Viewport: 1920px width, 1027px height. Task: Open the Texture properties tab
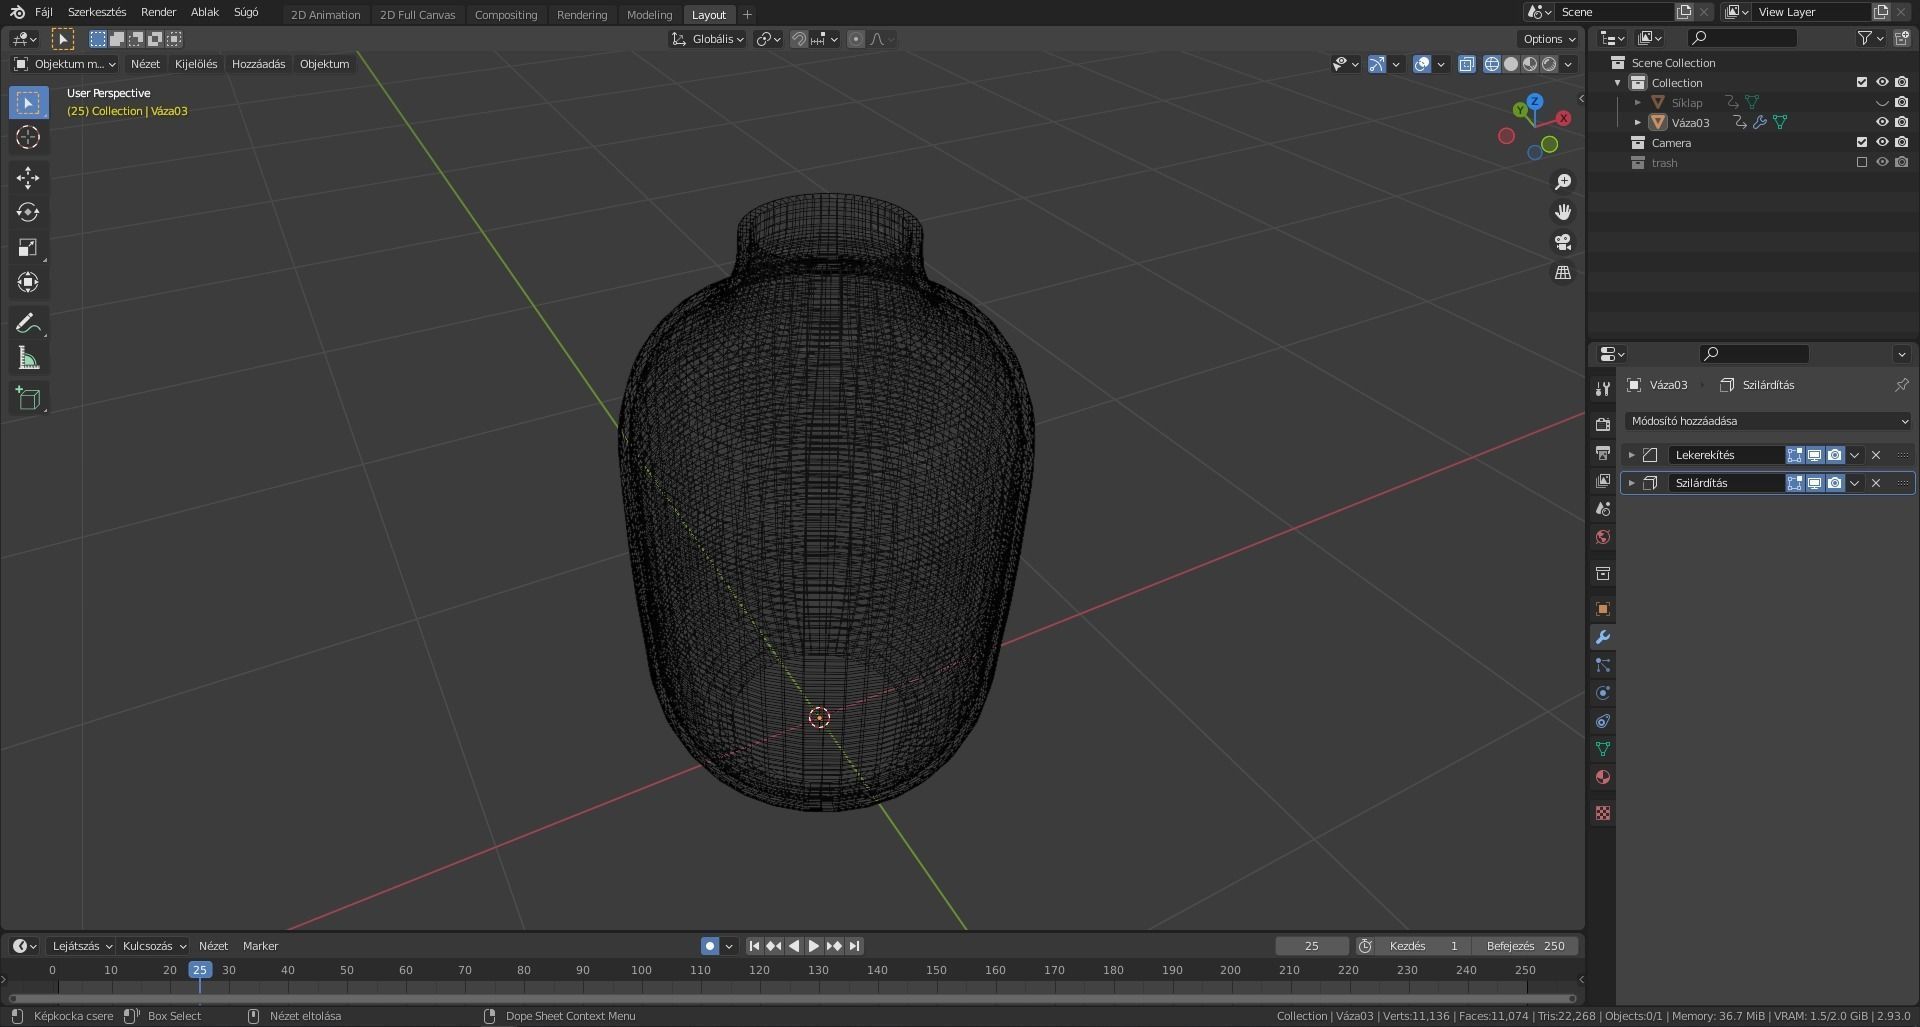(x=1603, y=813)
